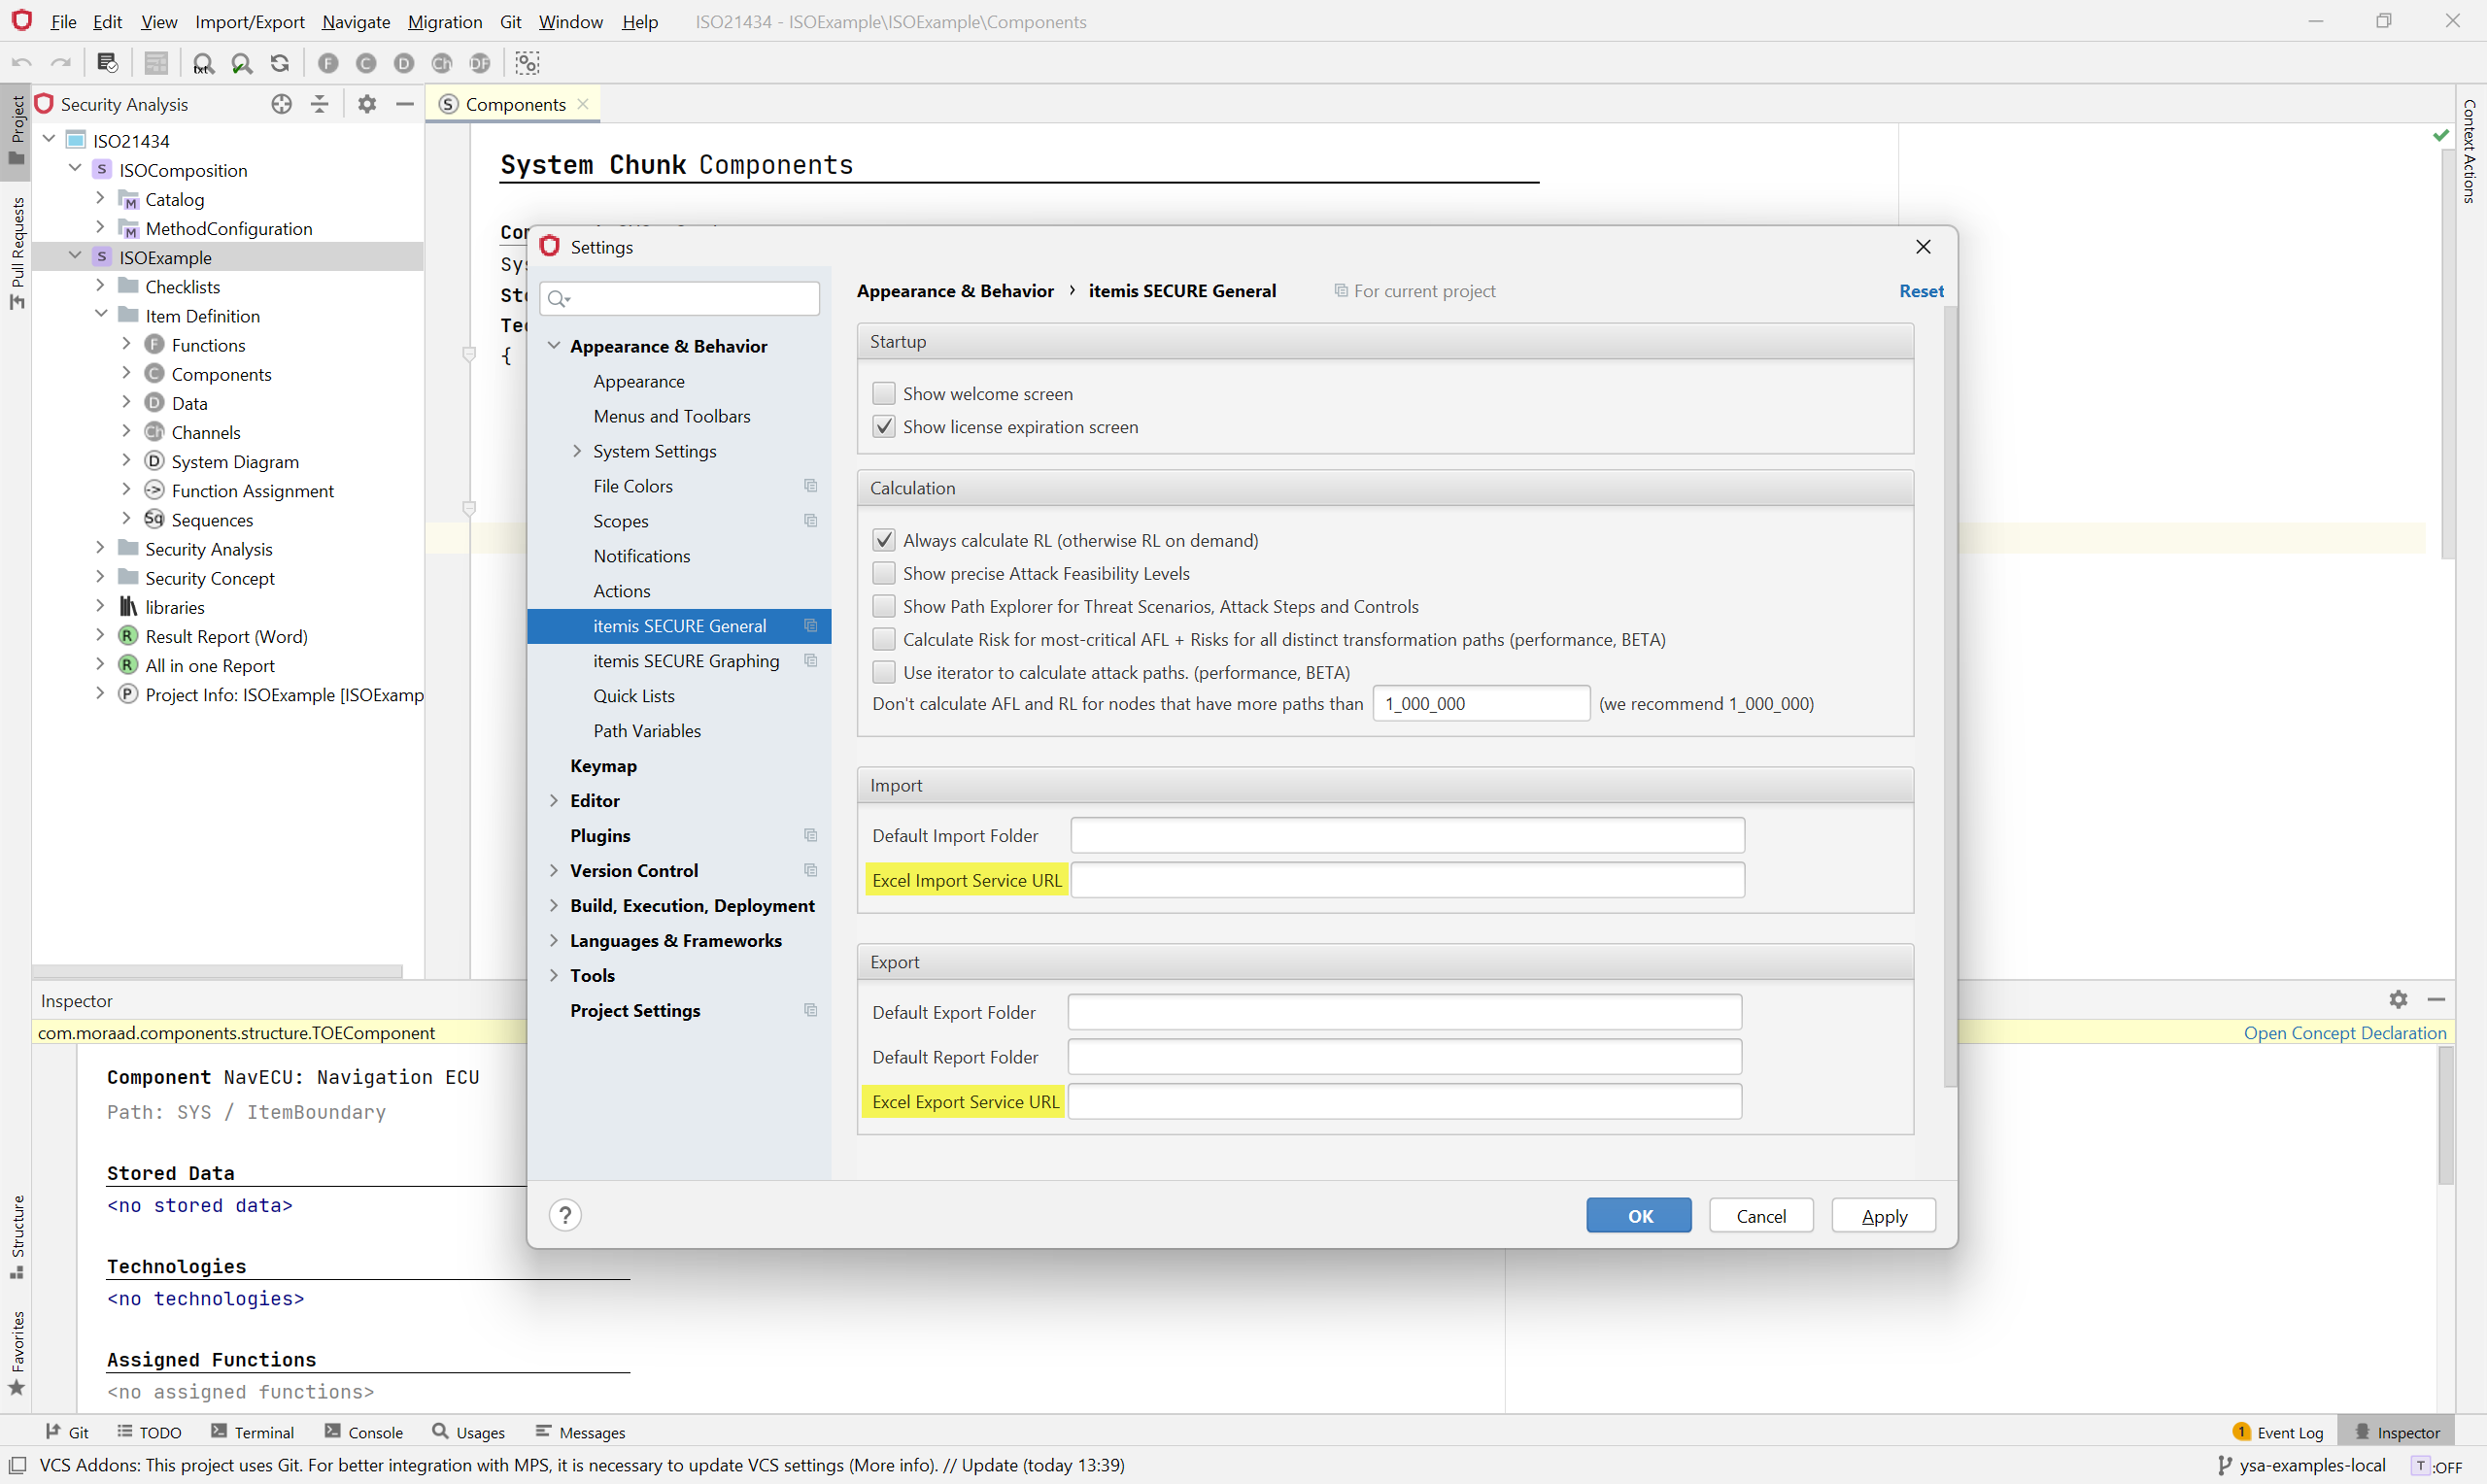Screen dimensions: 2487x1484
Task: Enable Show Path Explorer checkbox
Action: tap(884, 606)
